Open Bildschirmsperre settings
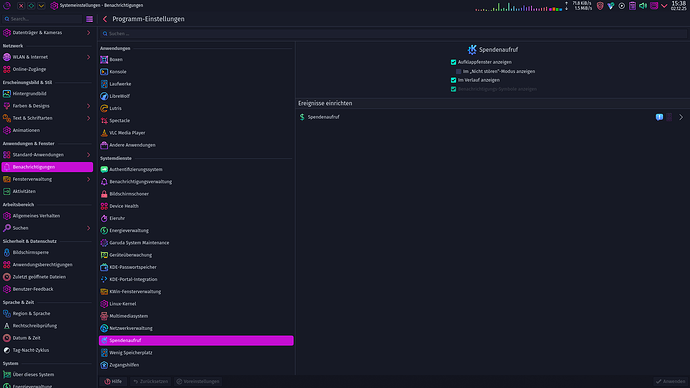The width and height of the screenshot is (690, 388). [x=47, y=253]
